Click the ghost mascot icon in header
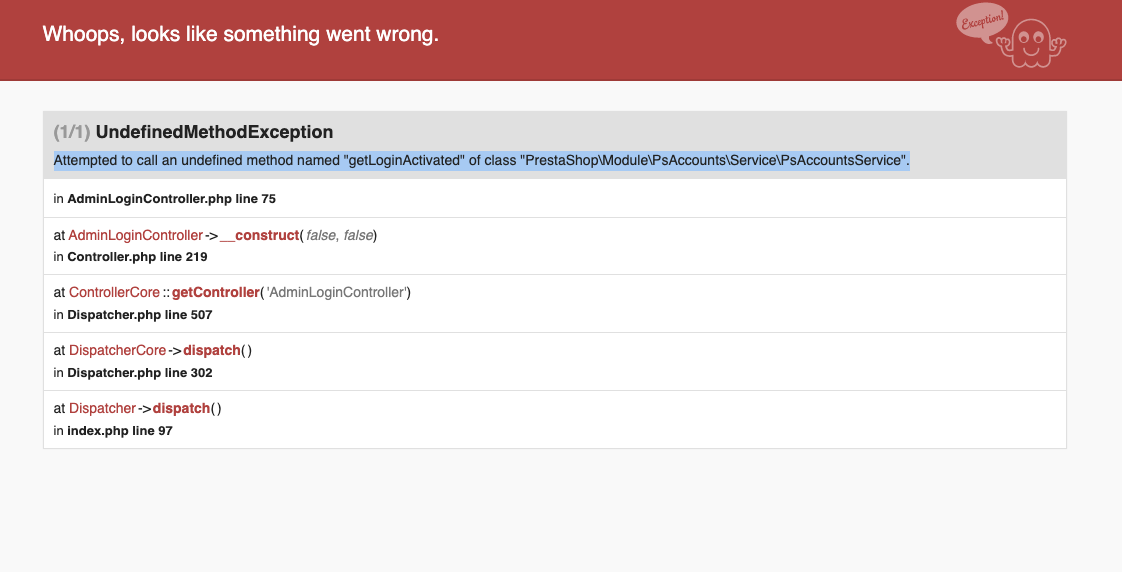 click(x=1033, y=43)
